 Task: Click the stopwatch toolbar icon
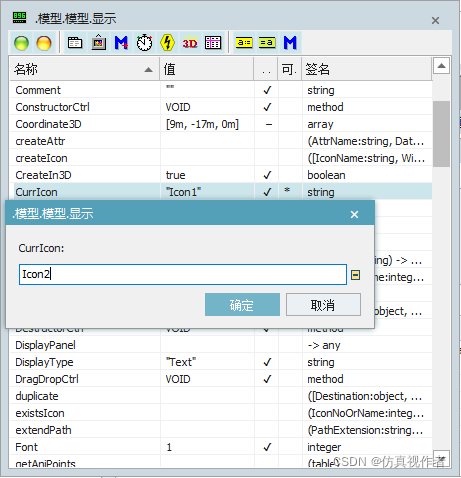(x=144, y=43)
